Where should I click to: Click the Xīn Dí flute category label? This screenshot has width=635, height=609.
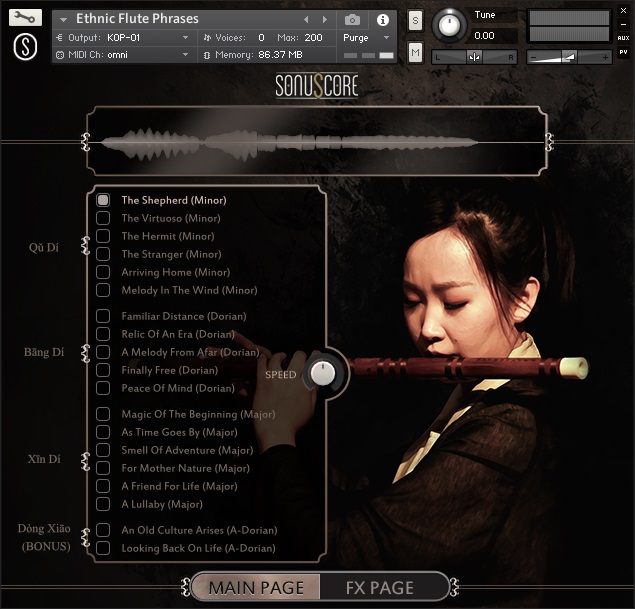pyautogui.click(x=44, y=459)
